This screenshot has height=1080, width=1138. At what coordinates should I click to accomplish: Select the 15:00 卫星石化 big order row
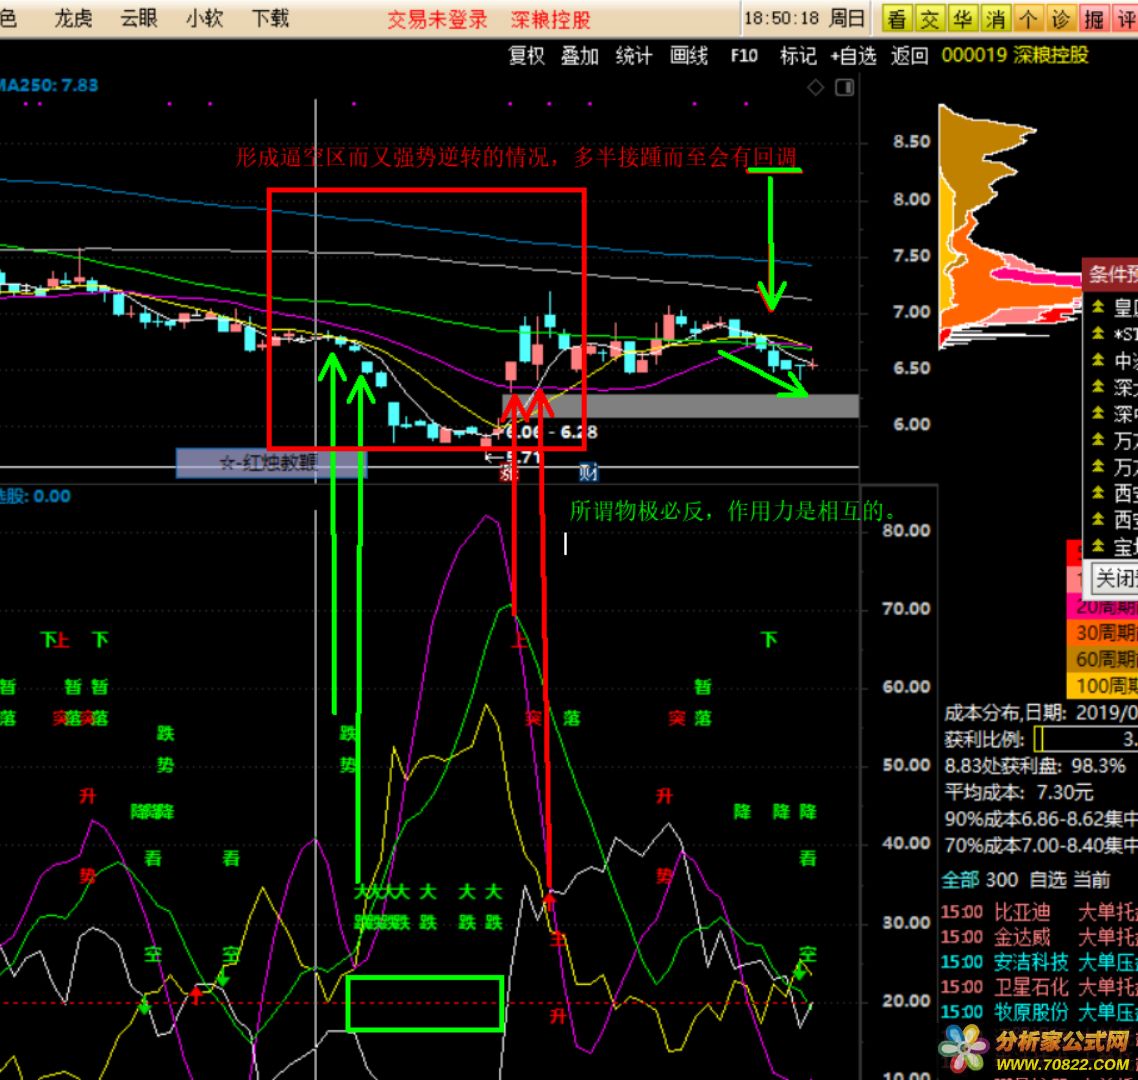(1039, 987)
